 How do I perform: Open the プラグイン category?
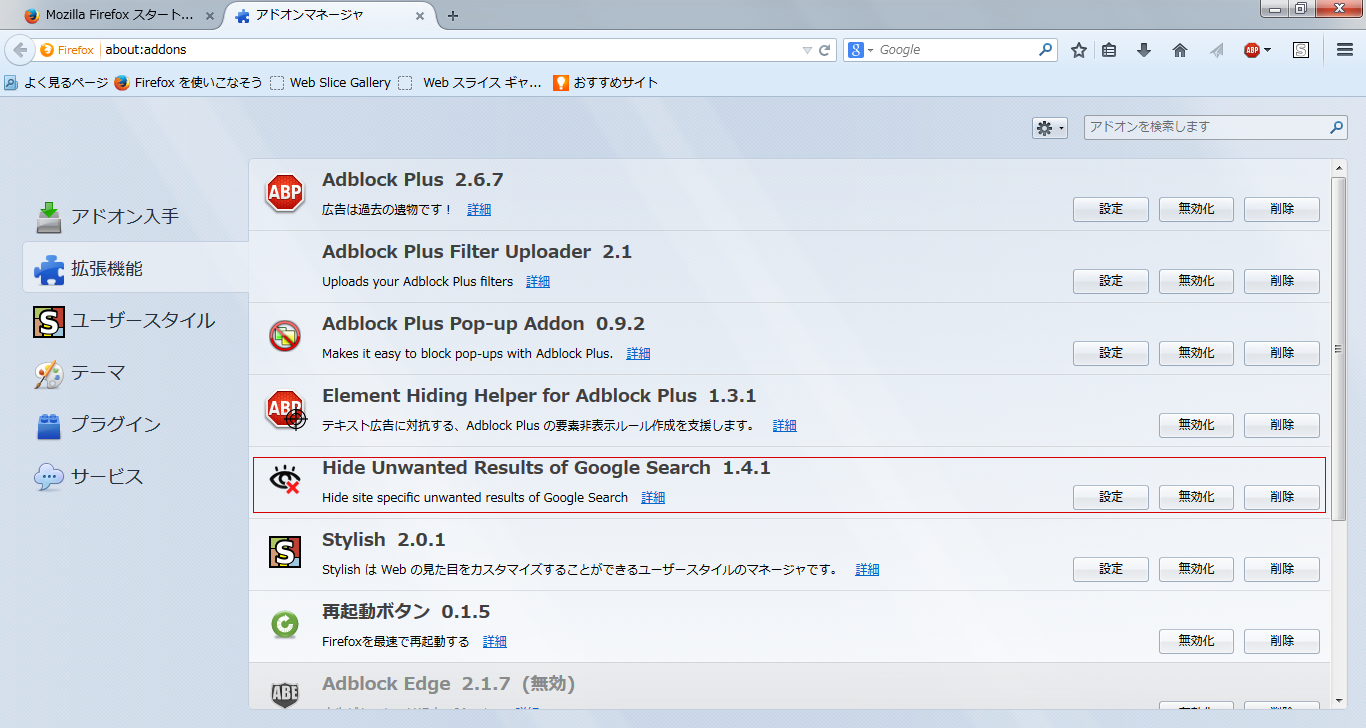click(136, 424)
